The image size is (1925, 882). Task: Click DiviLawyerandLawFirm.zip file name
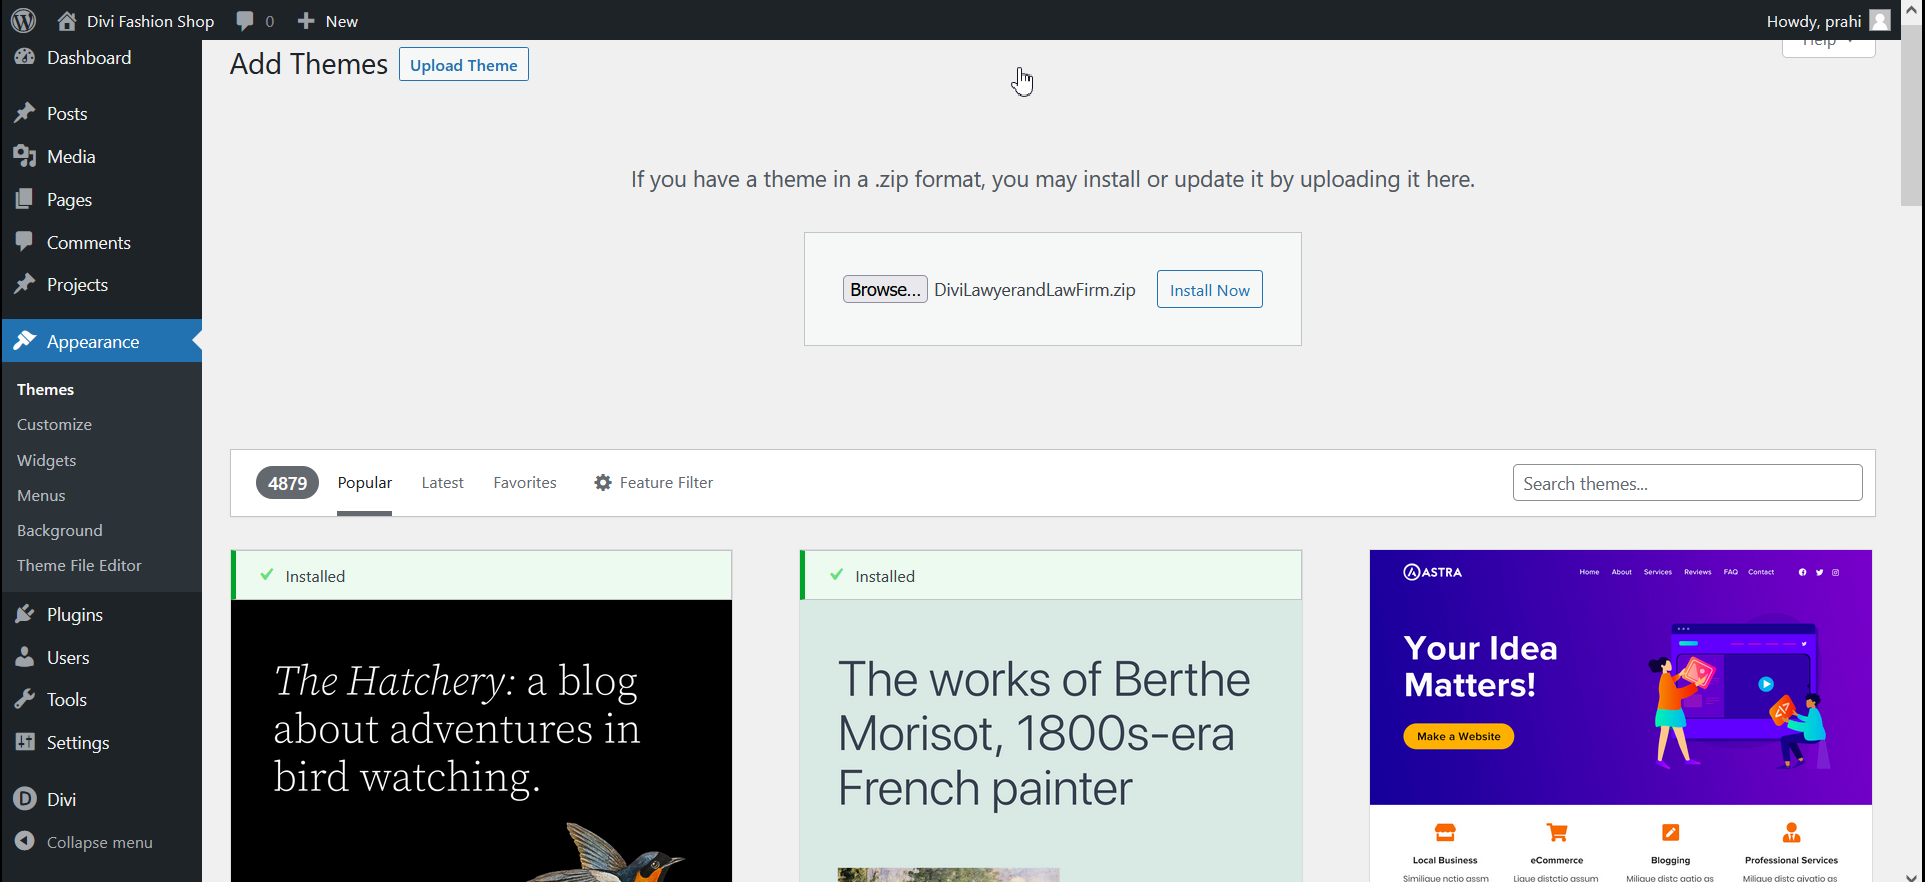tap(1035, 290)
